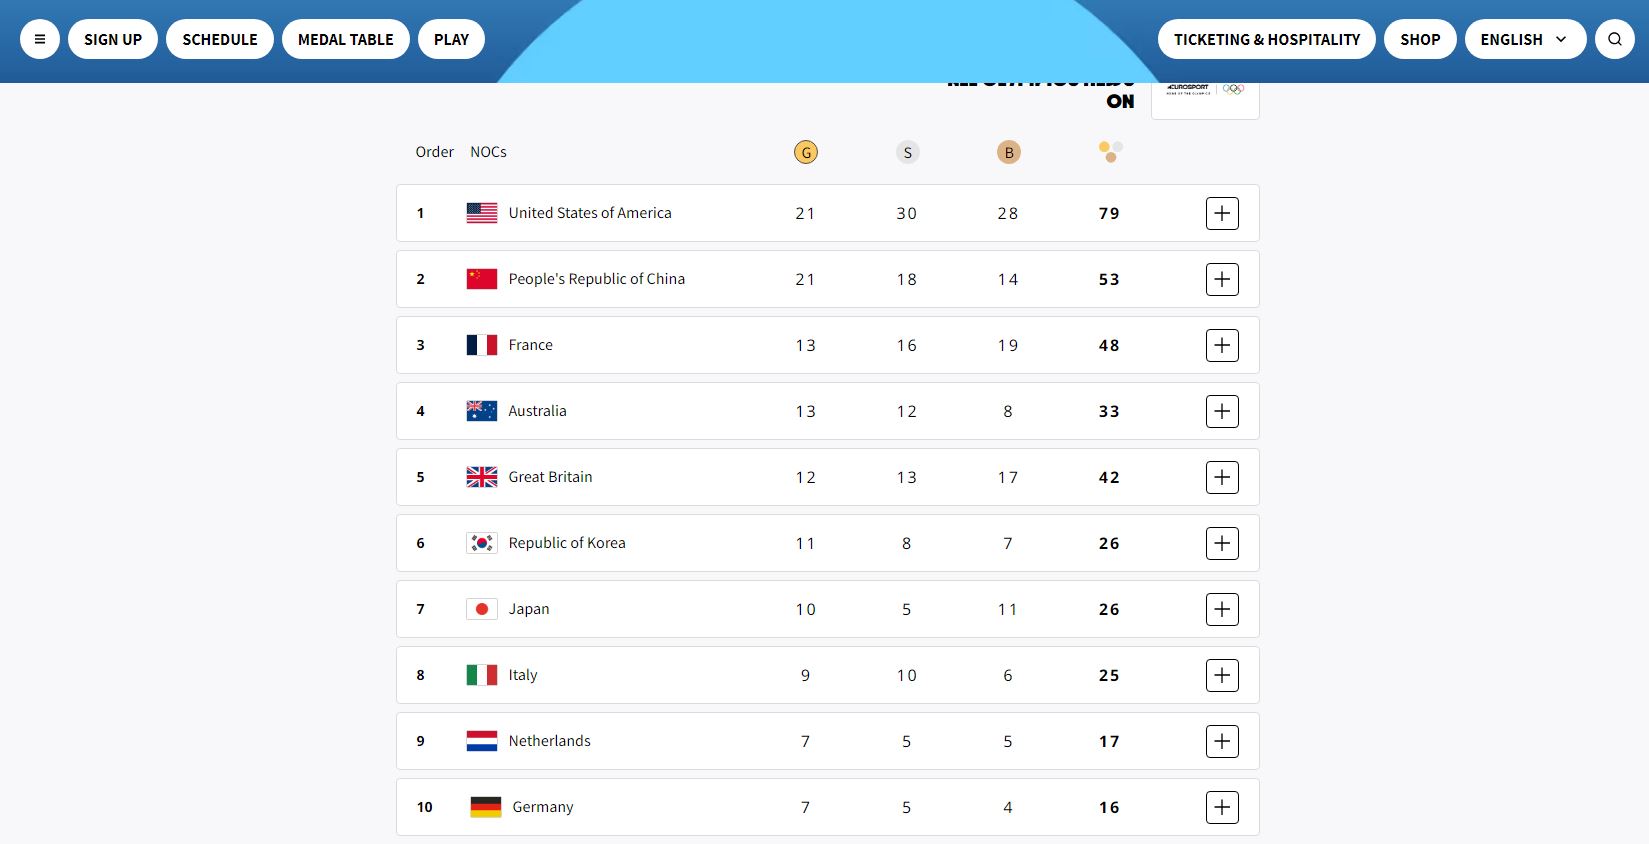Open the hamburger menu
The width and height of the screenshot is (1649, 844).
(40, 39)
